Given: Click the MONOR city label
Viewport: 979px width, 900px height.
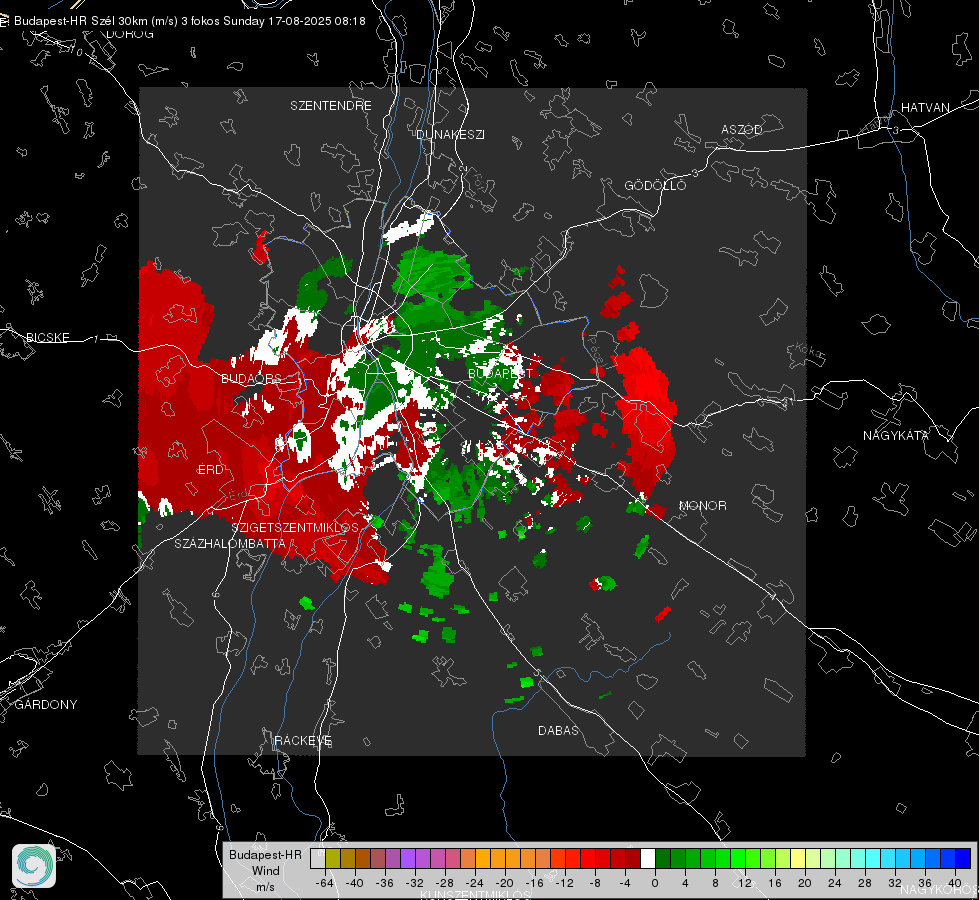Looking at the screenshot, I should 702,505.
